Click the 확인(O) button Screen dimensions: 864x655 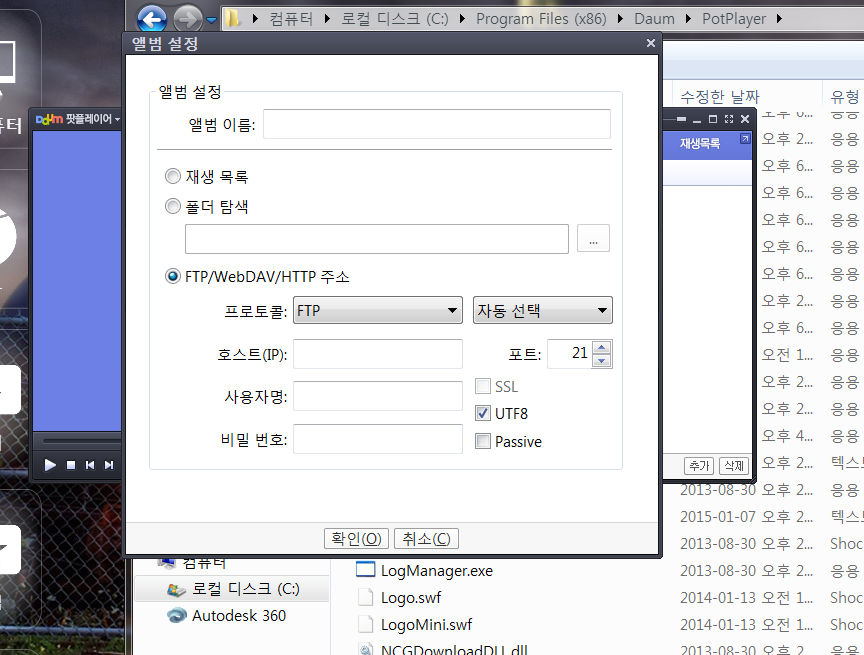(x=356, y=538)
